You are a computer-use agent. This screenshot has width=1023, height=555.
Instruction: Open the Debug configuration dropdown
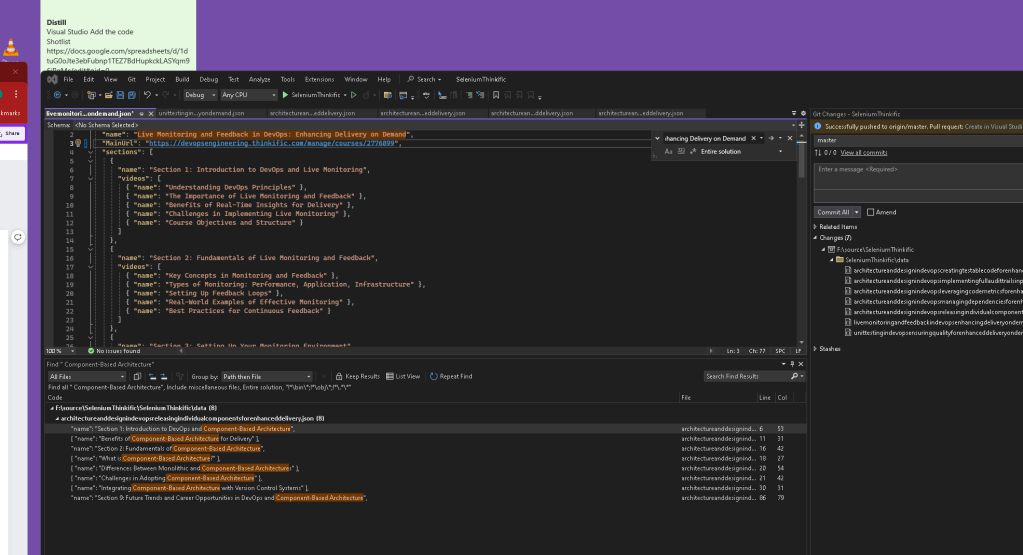200,95
